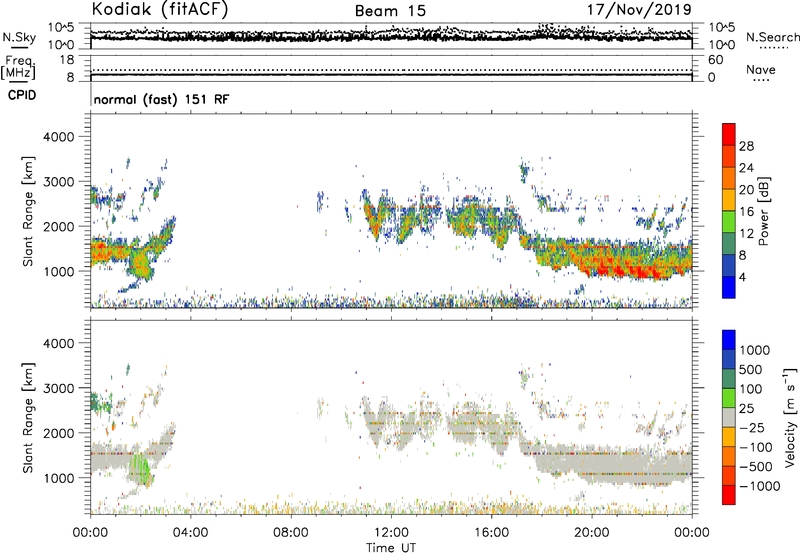Click the yellow segment of Power colorbar

(729, 200)
